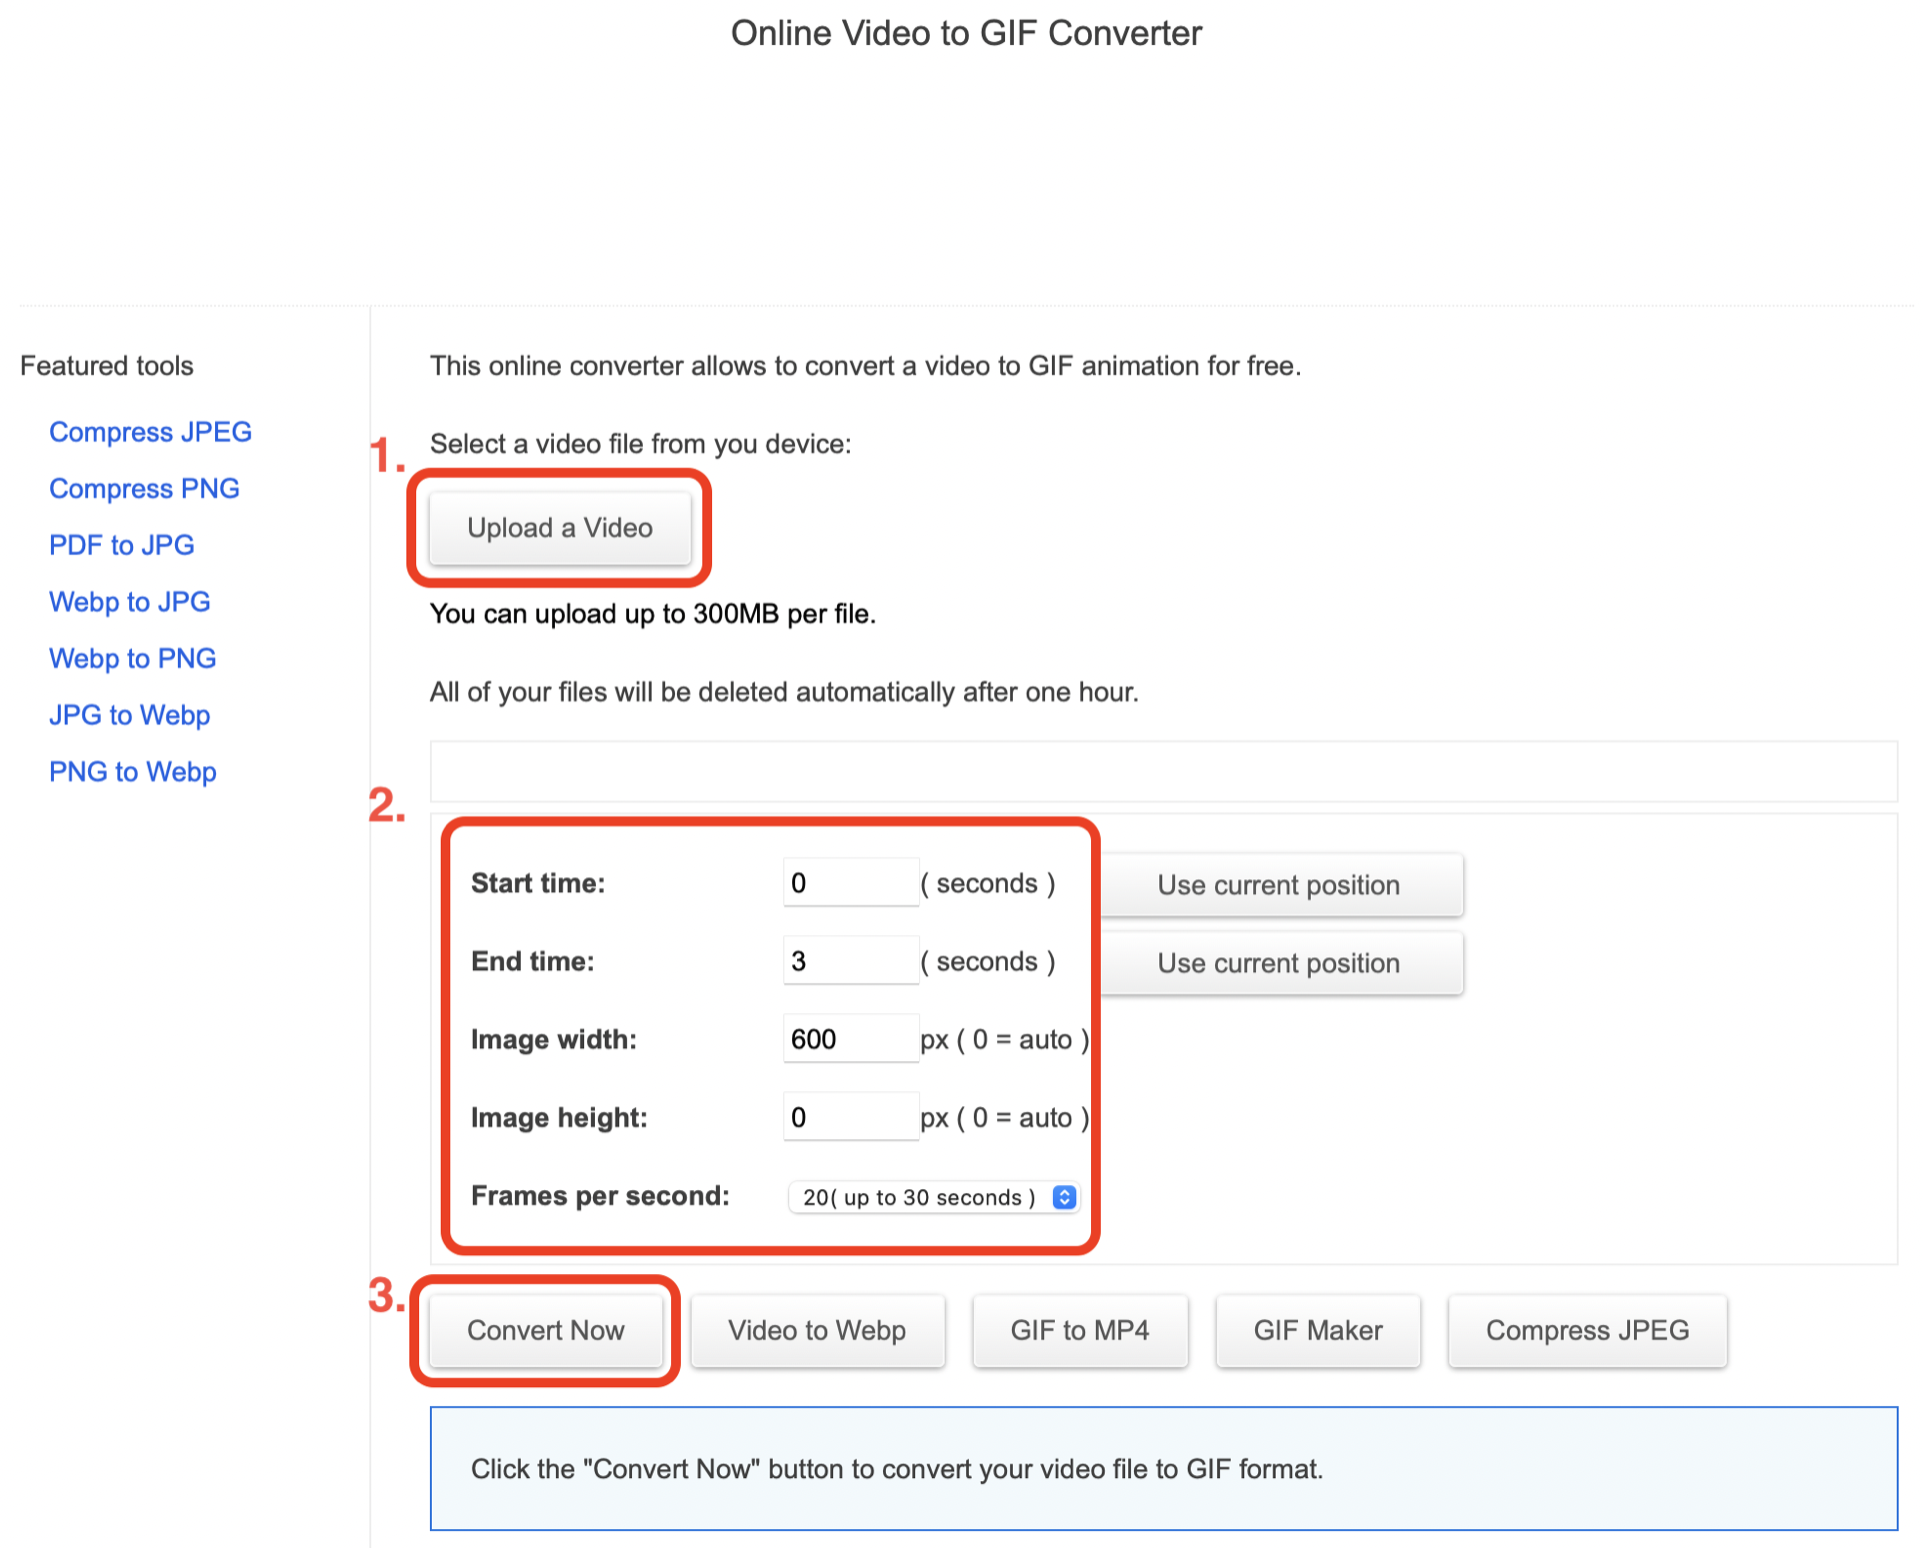Open the GIF Maker tool
The image size is (1923, 1548).
click(1317, 1330)
